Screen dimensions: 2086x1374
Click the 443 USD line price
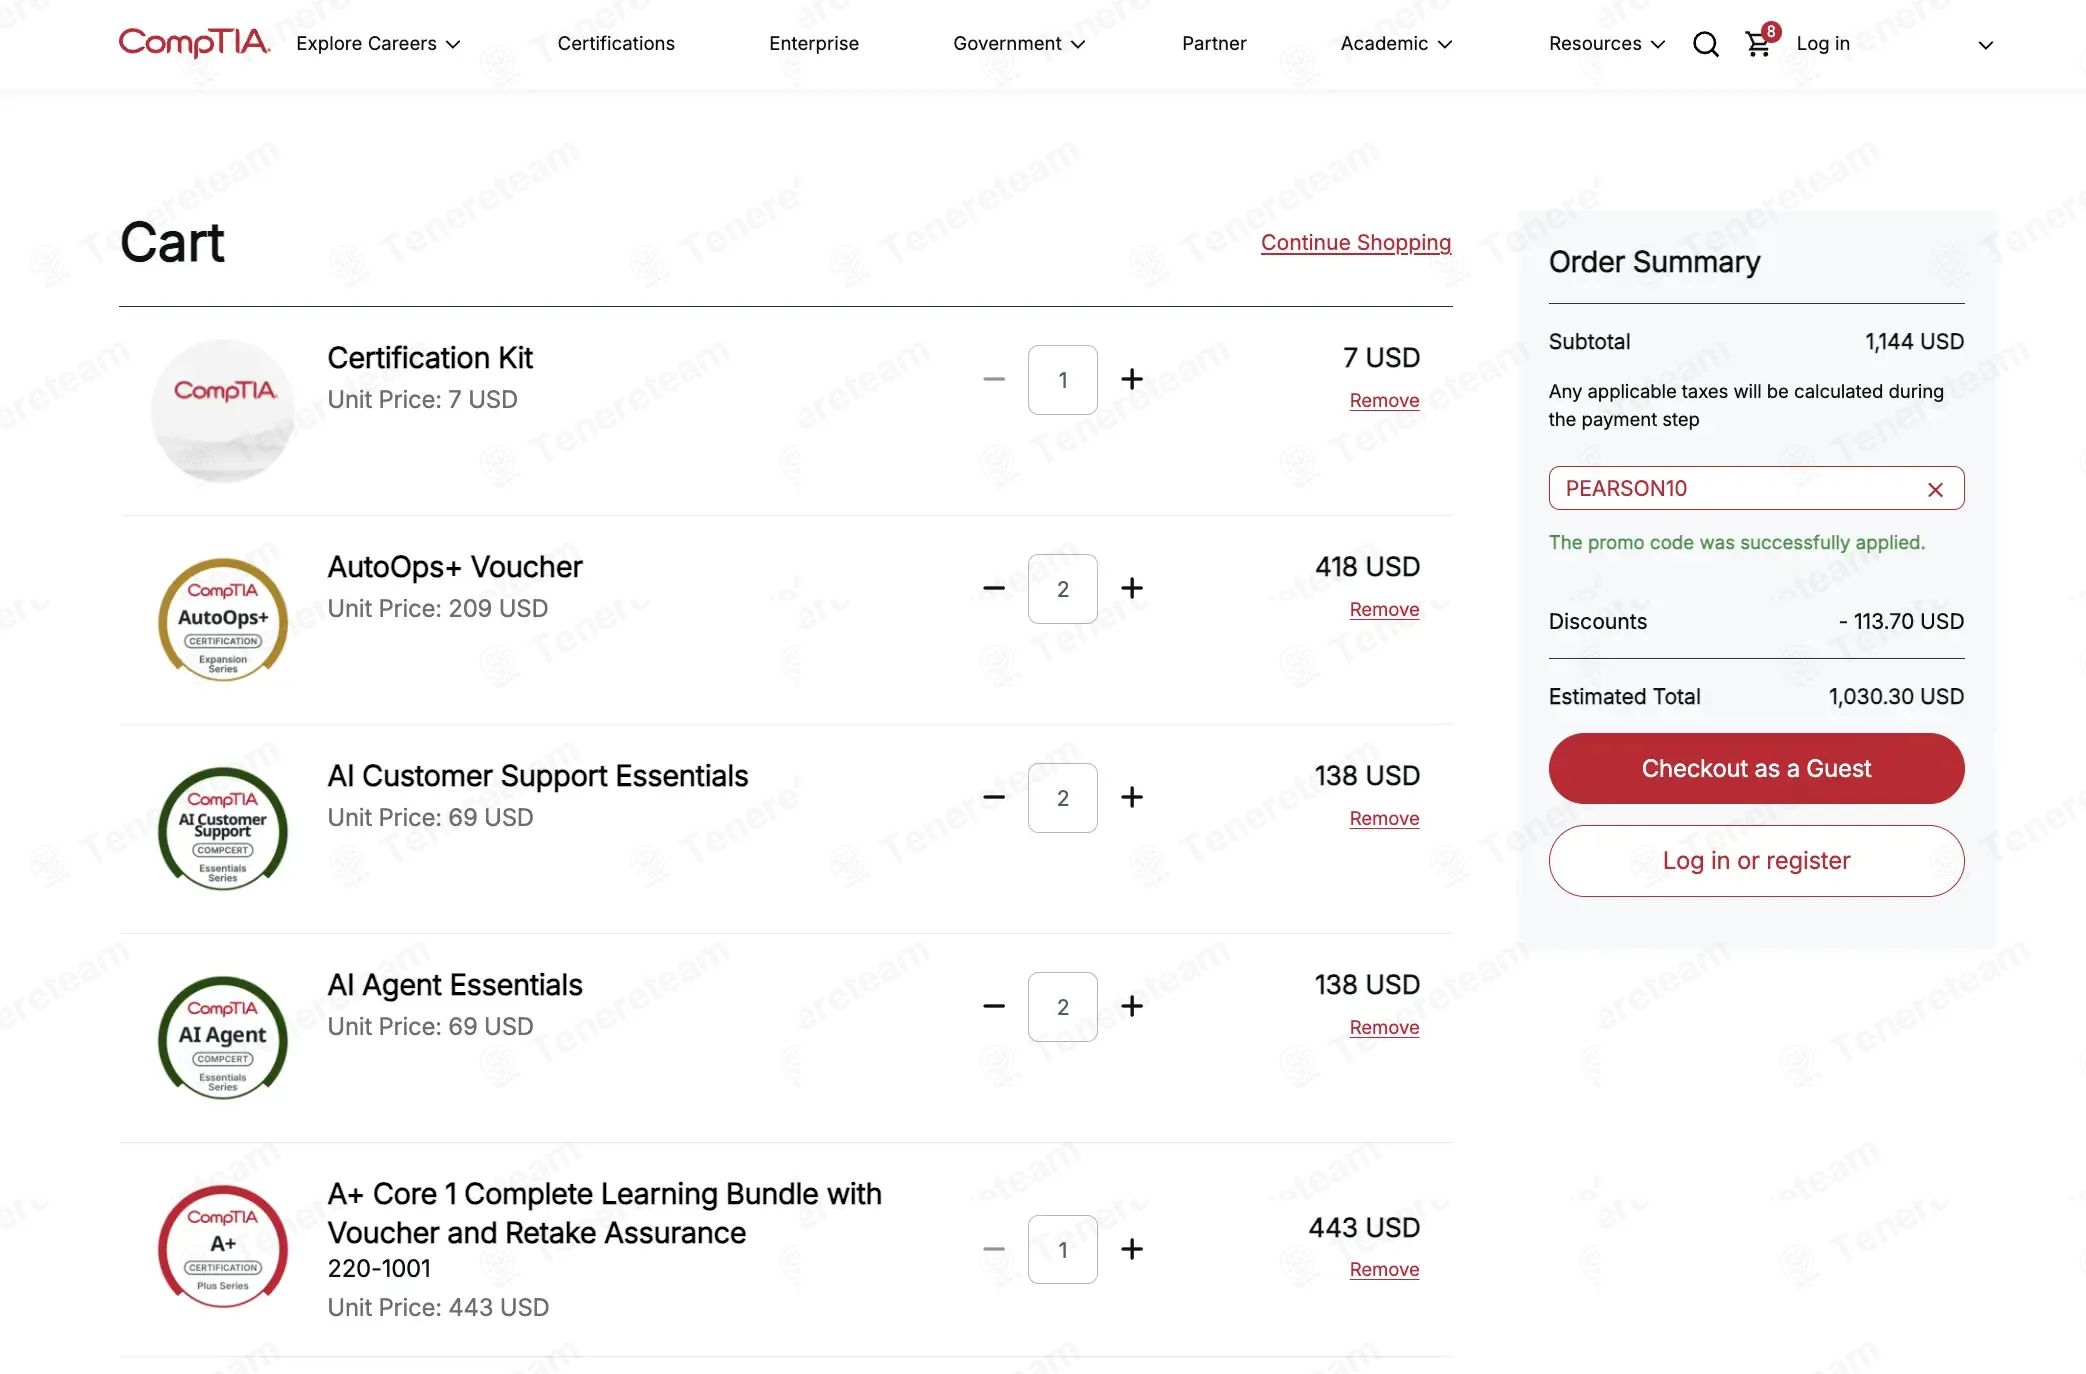point(1364,1228)
